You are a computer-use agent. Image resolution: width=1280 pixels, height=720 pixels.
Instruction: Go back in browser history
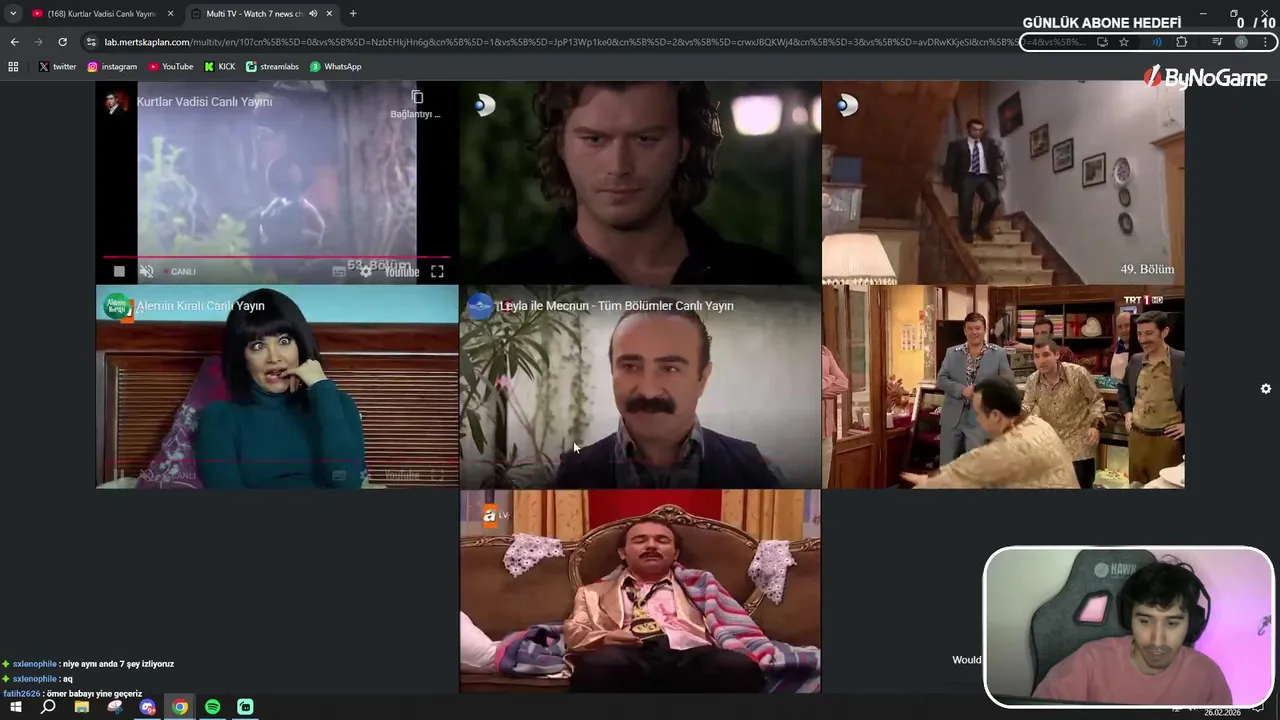14,42
